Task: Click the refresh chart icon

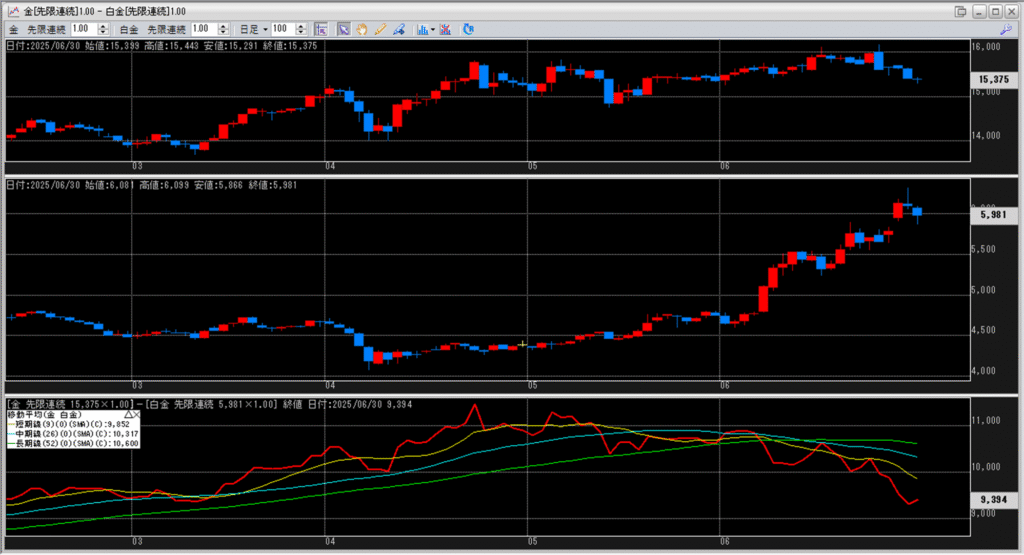Action: [468, 29]
